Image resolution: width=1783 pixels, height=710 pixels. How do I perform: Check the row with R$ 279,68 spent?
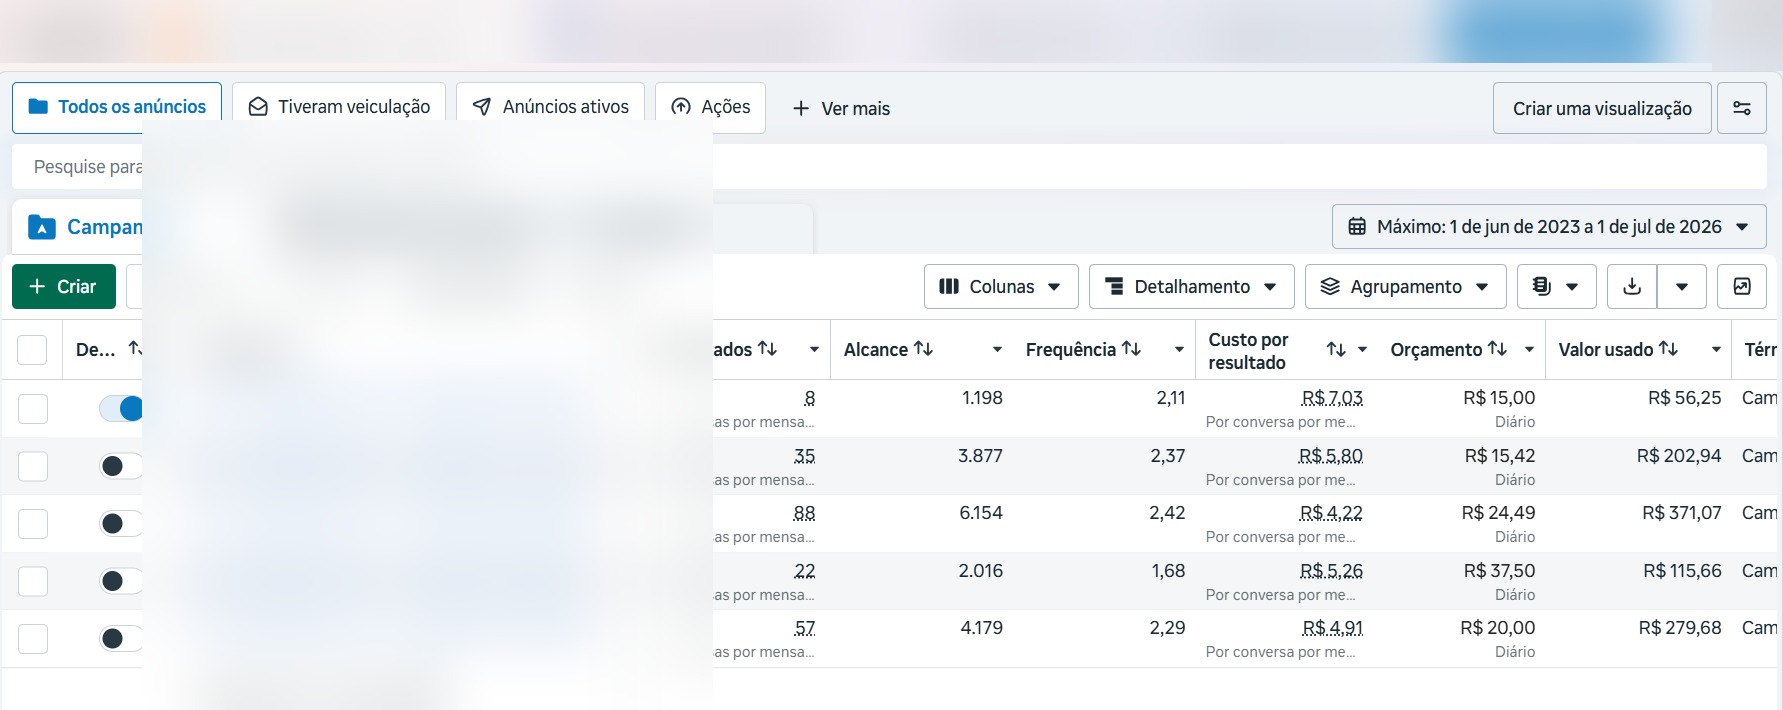(x=33, y=638)
